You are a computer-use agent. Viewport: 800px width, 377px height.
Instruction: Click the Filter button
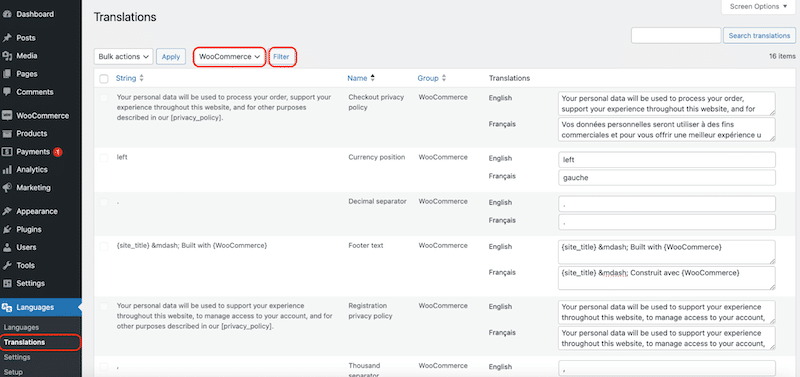pyautogui.click(x=281, y=57)
